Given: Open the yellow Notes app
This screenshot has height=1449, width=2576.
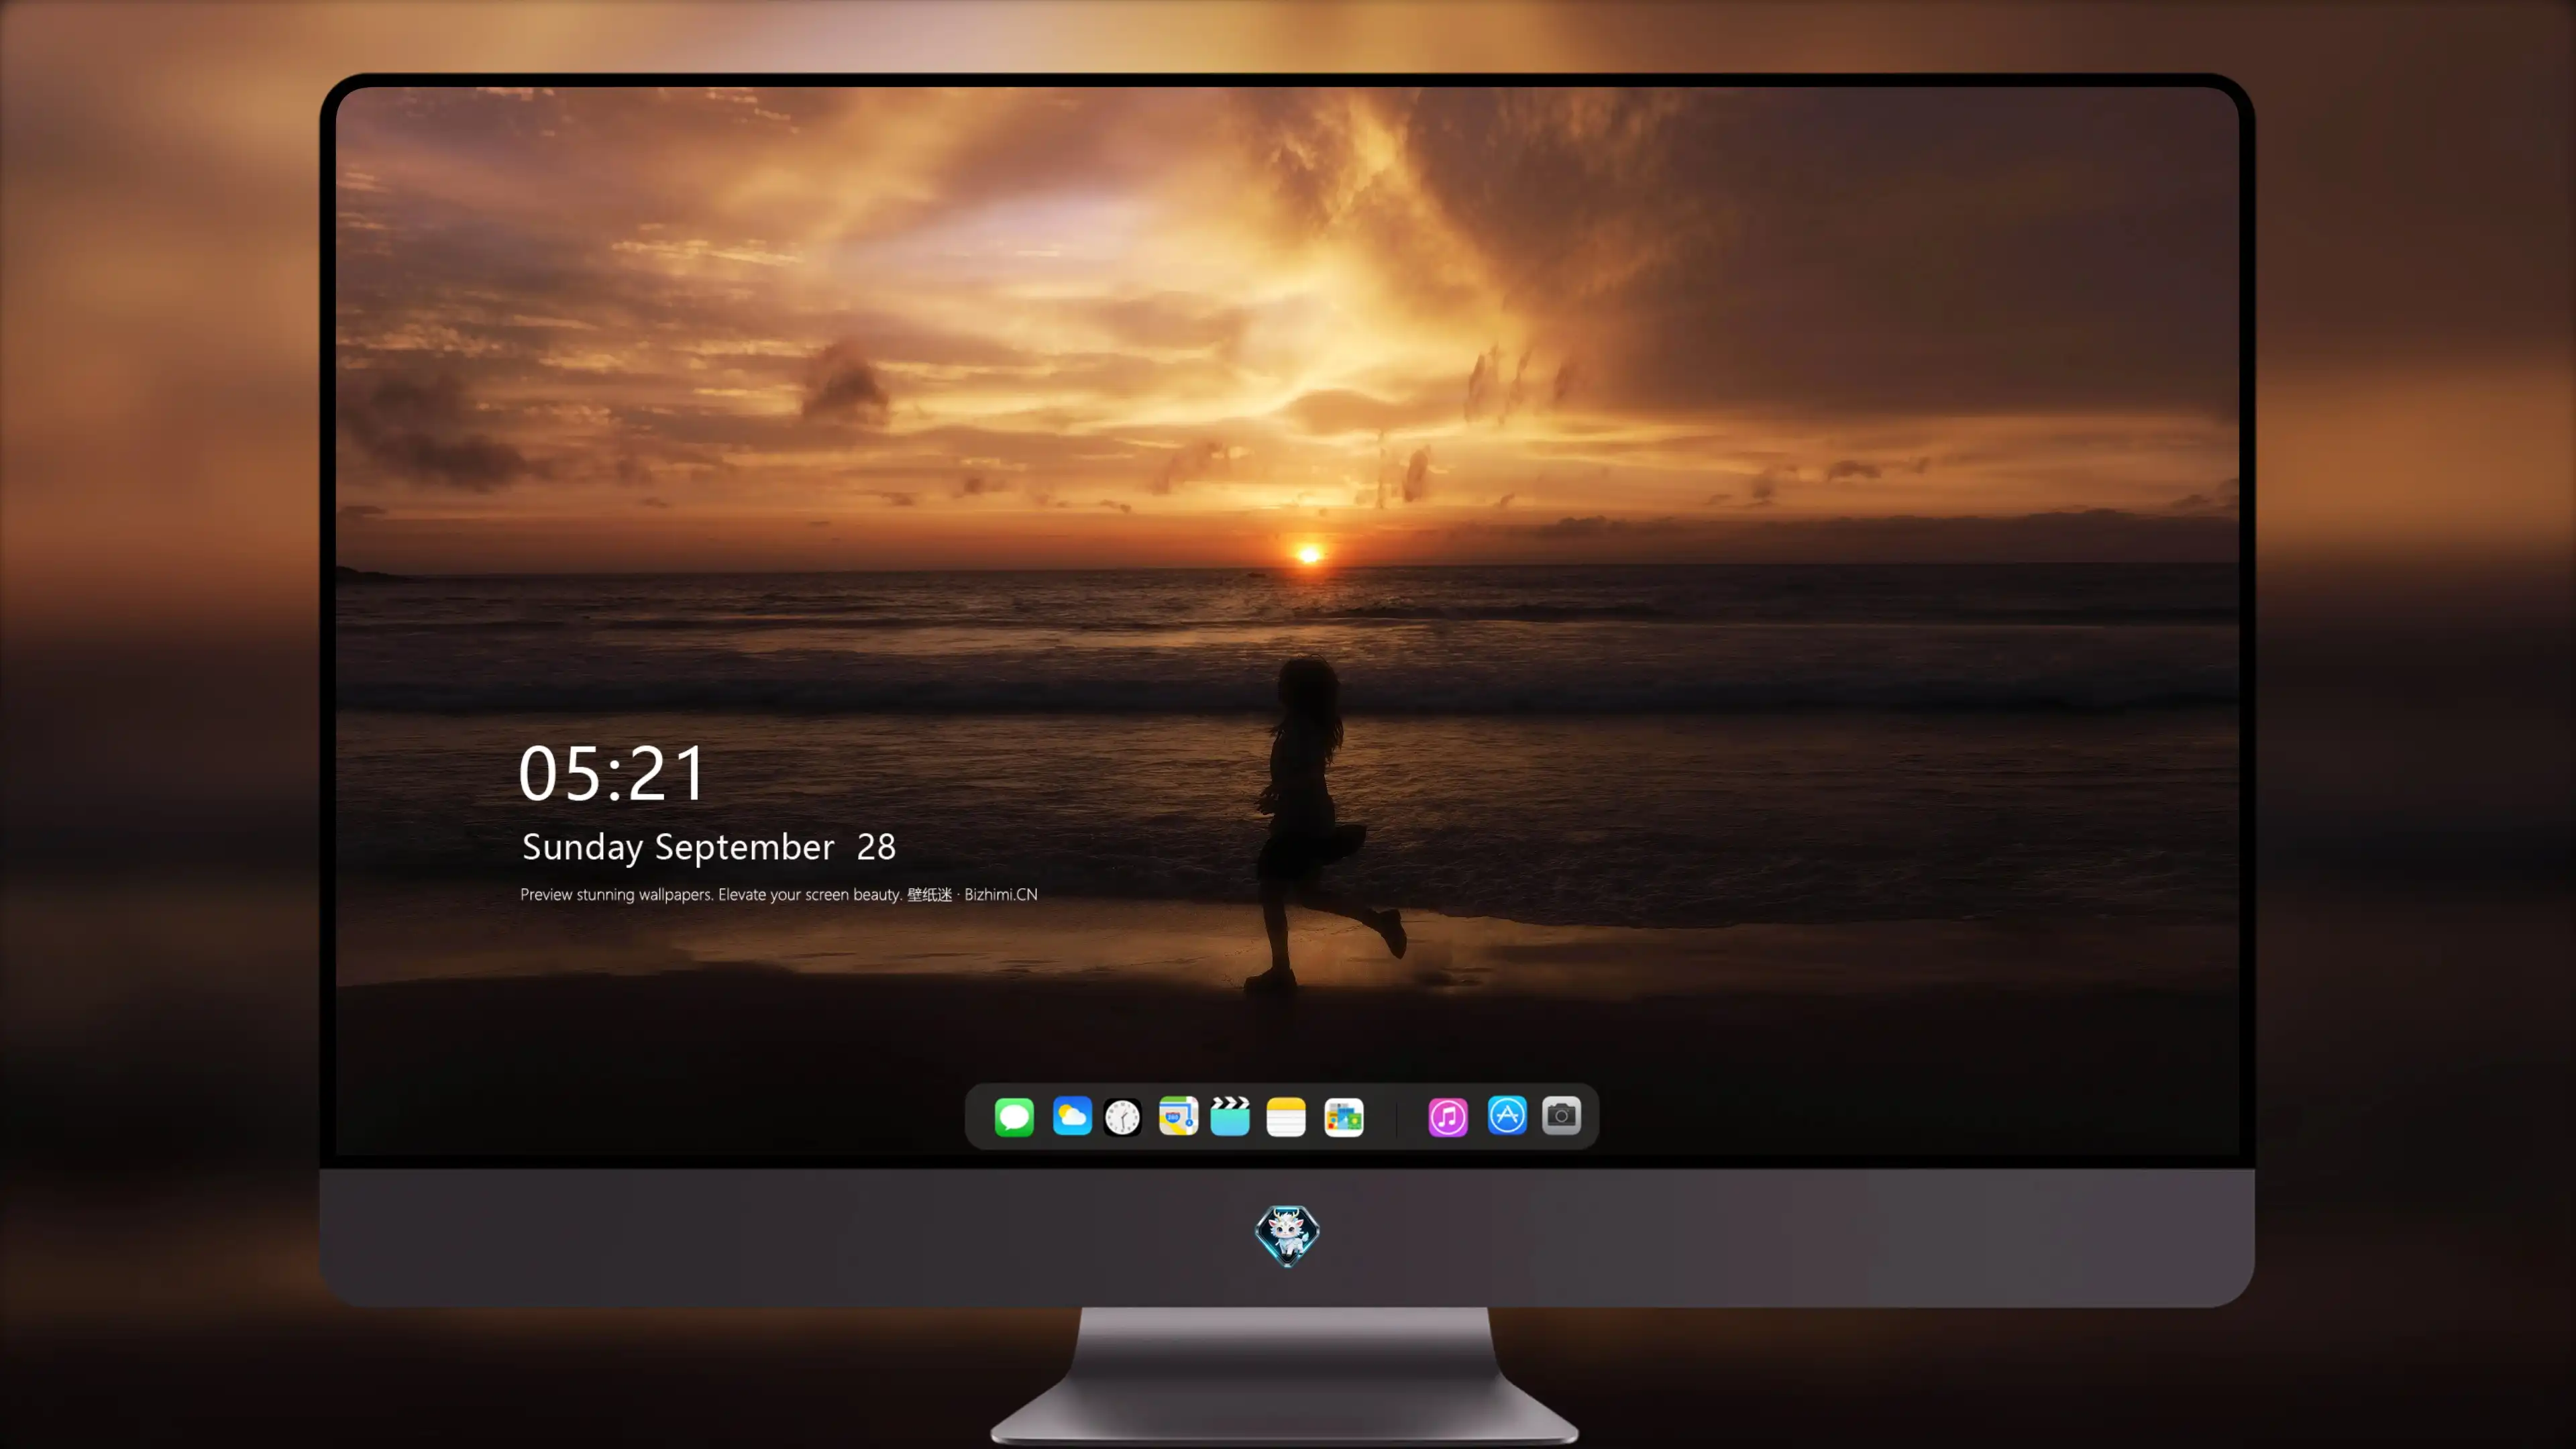Looking at the screenshot, I should point(1286,1116).
